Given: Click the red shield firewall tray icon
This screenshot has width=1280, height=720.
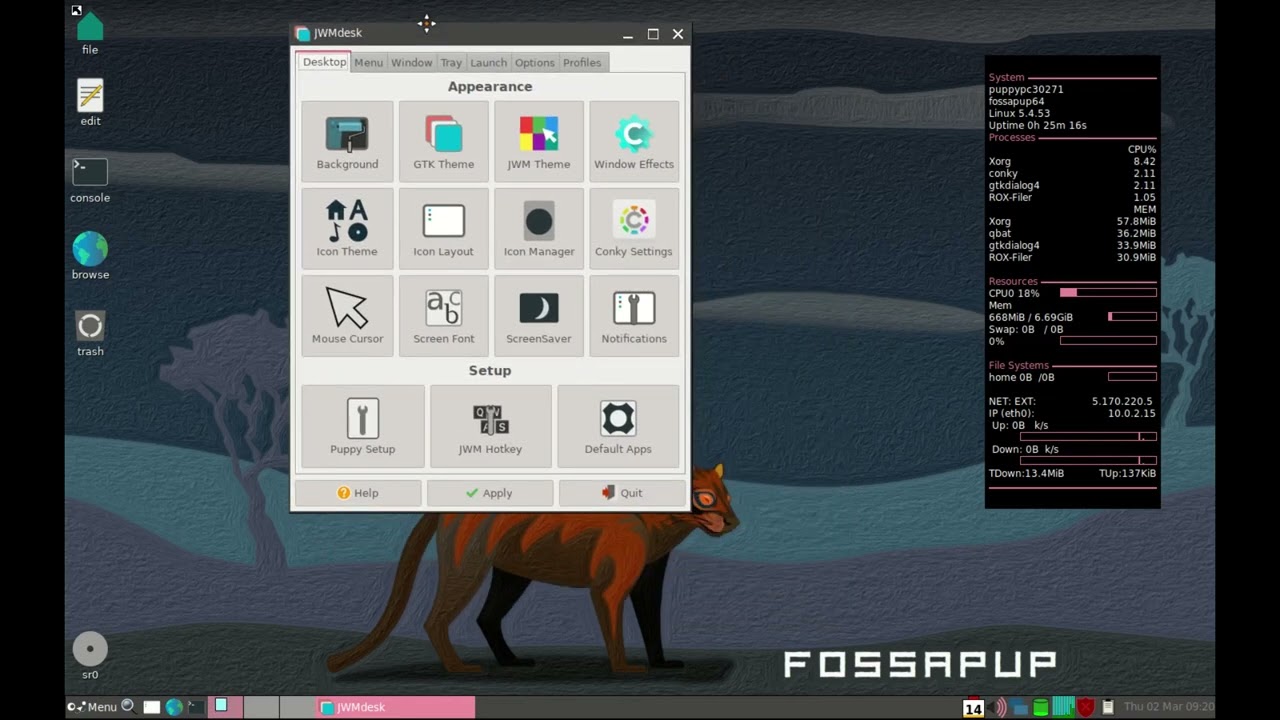Looking at the screenshot, I should point(1085,708).
